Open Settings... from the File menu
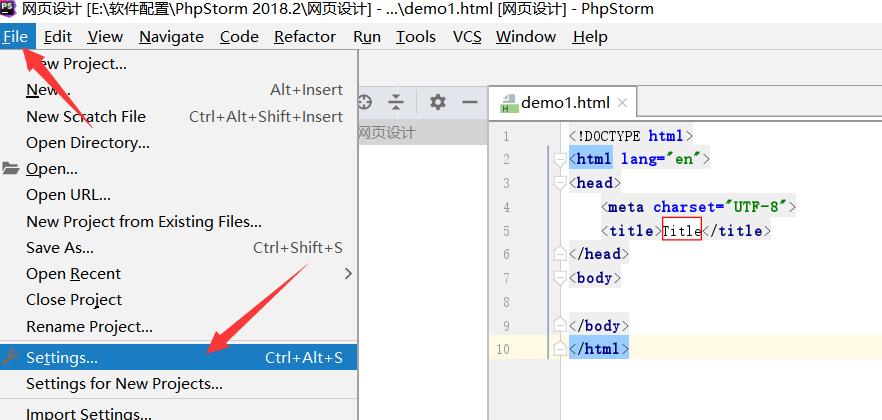 [x=178, y=357]
